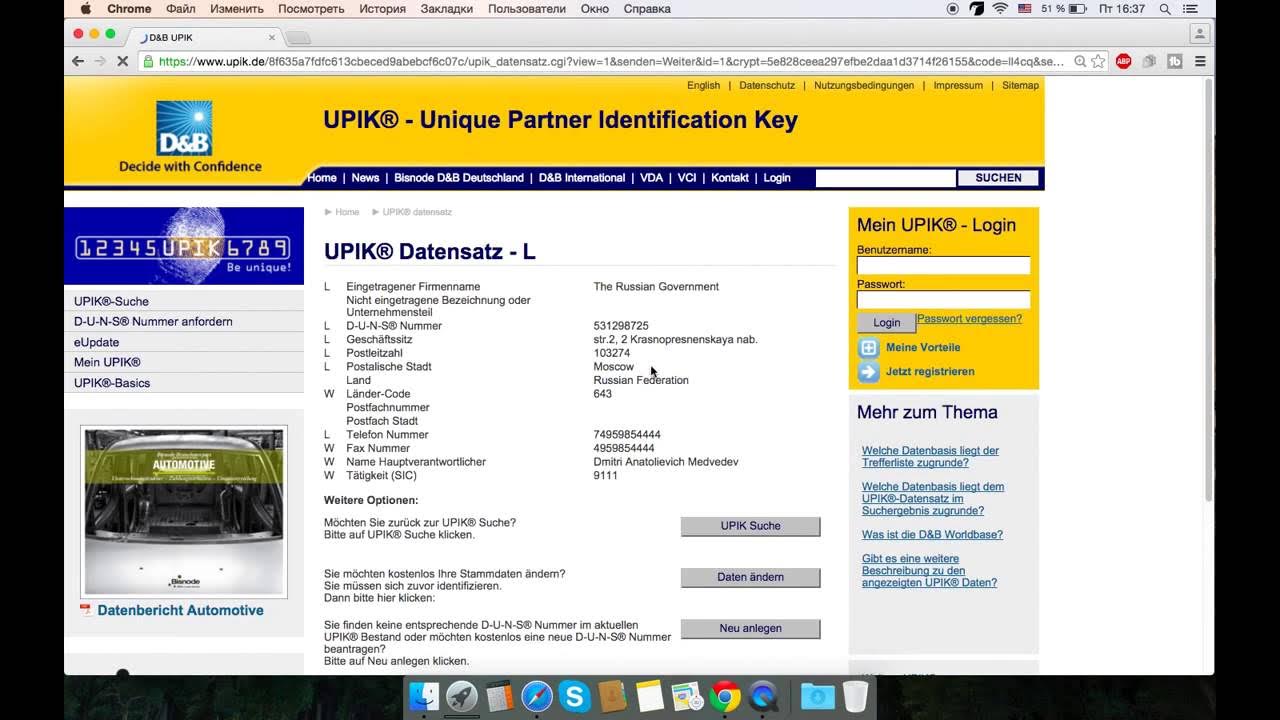Open a new tab next to D&B UPIK
This screenshot has width=1280, height=720.
click(x=298, y=38)
